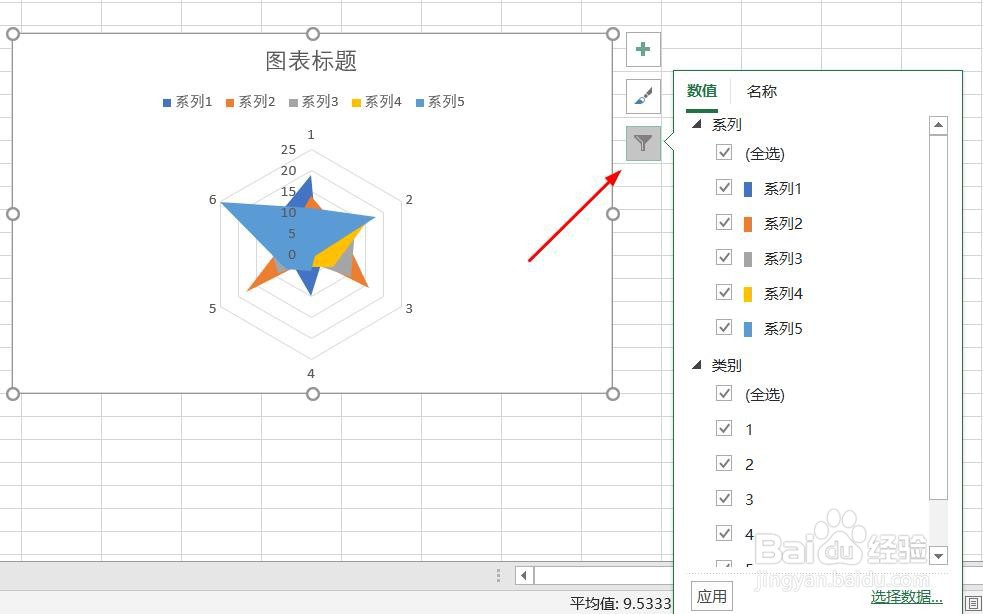This screenshot has width=983, height=614.
Task: Click the chart's bottom-right resize handle
Action: pyautogui.click(x=613, y=394)
